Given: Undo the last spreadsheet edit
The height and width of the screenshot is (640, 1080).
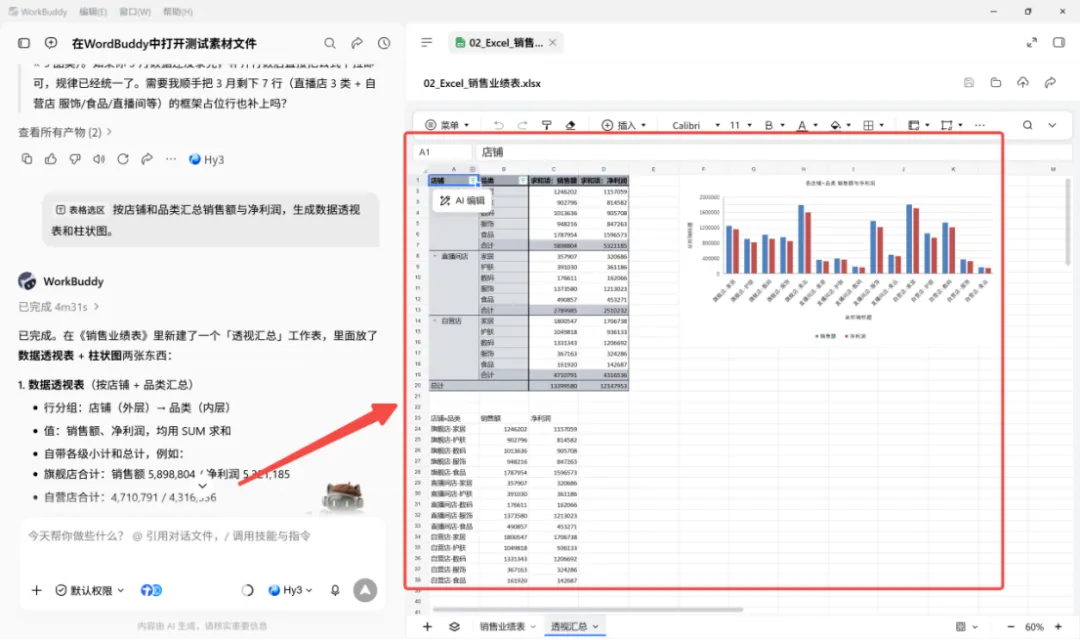Looking at the screenshot, I should (499, 125).
